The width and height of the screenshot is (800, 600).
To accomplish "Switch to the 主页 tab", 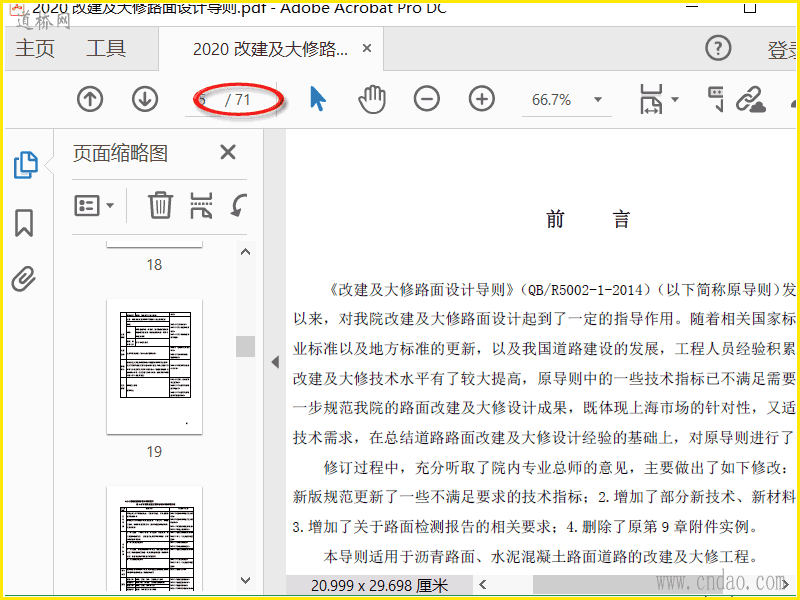I will coord(35,48).
